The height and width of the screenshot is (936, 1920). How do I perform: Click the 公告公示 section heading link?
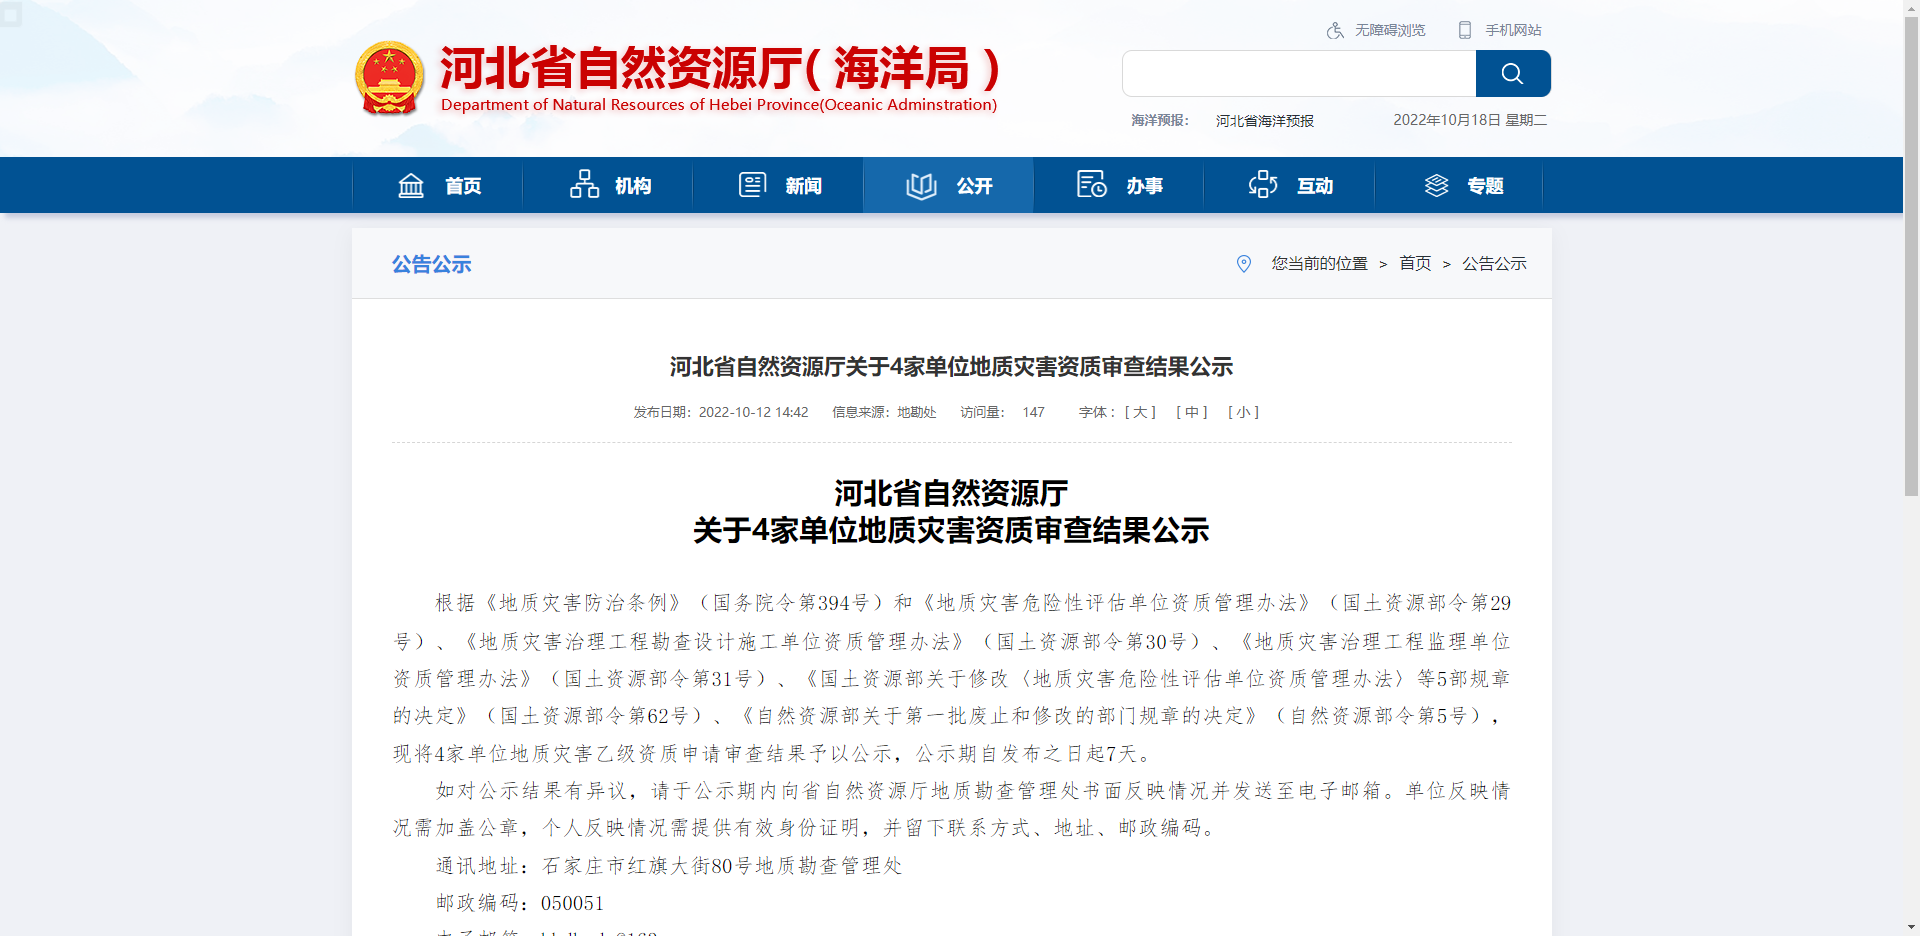(x=432, y=263)
